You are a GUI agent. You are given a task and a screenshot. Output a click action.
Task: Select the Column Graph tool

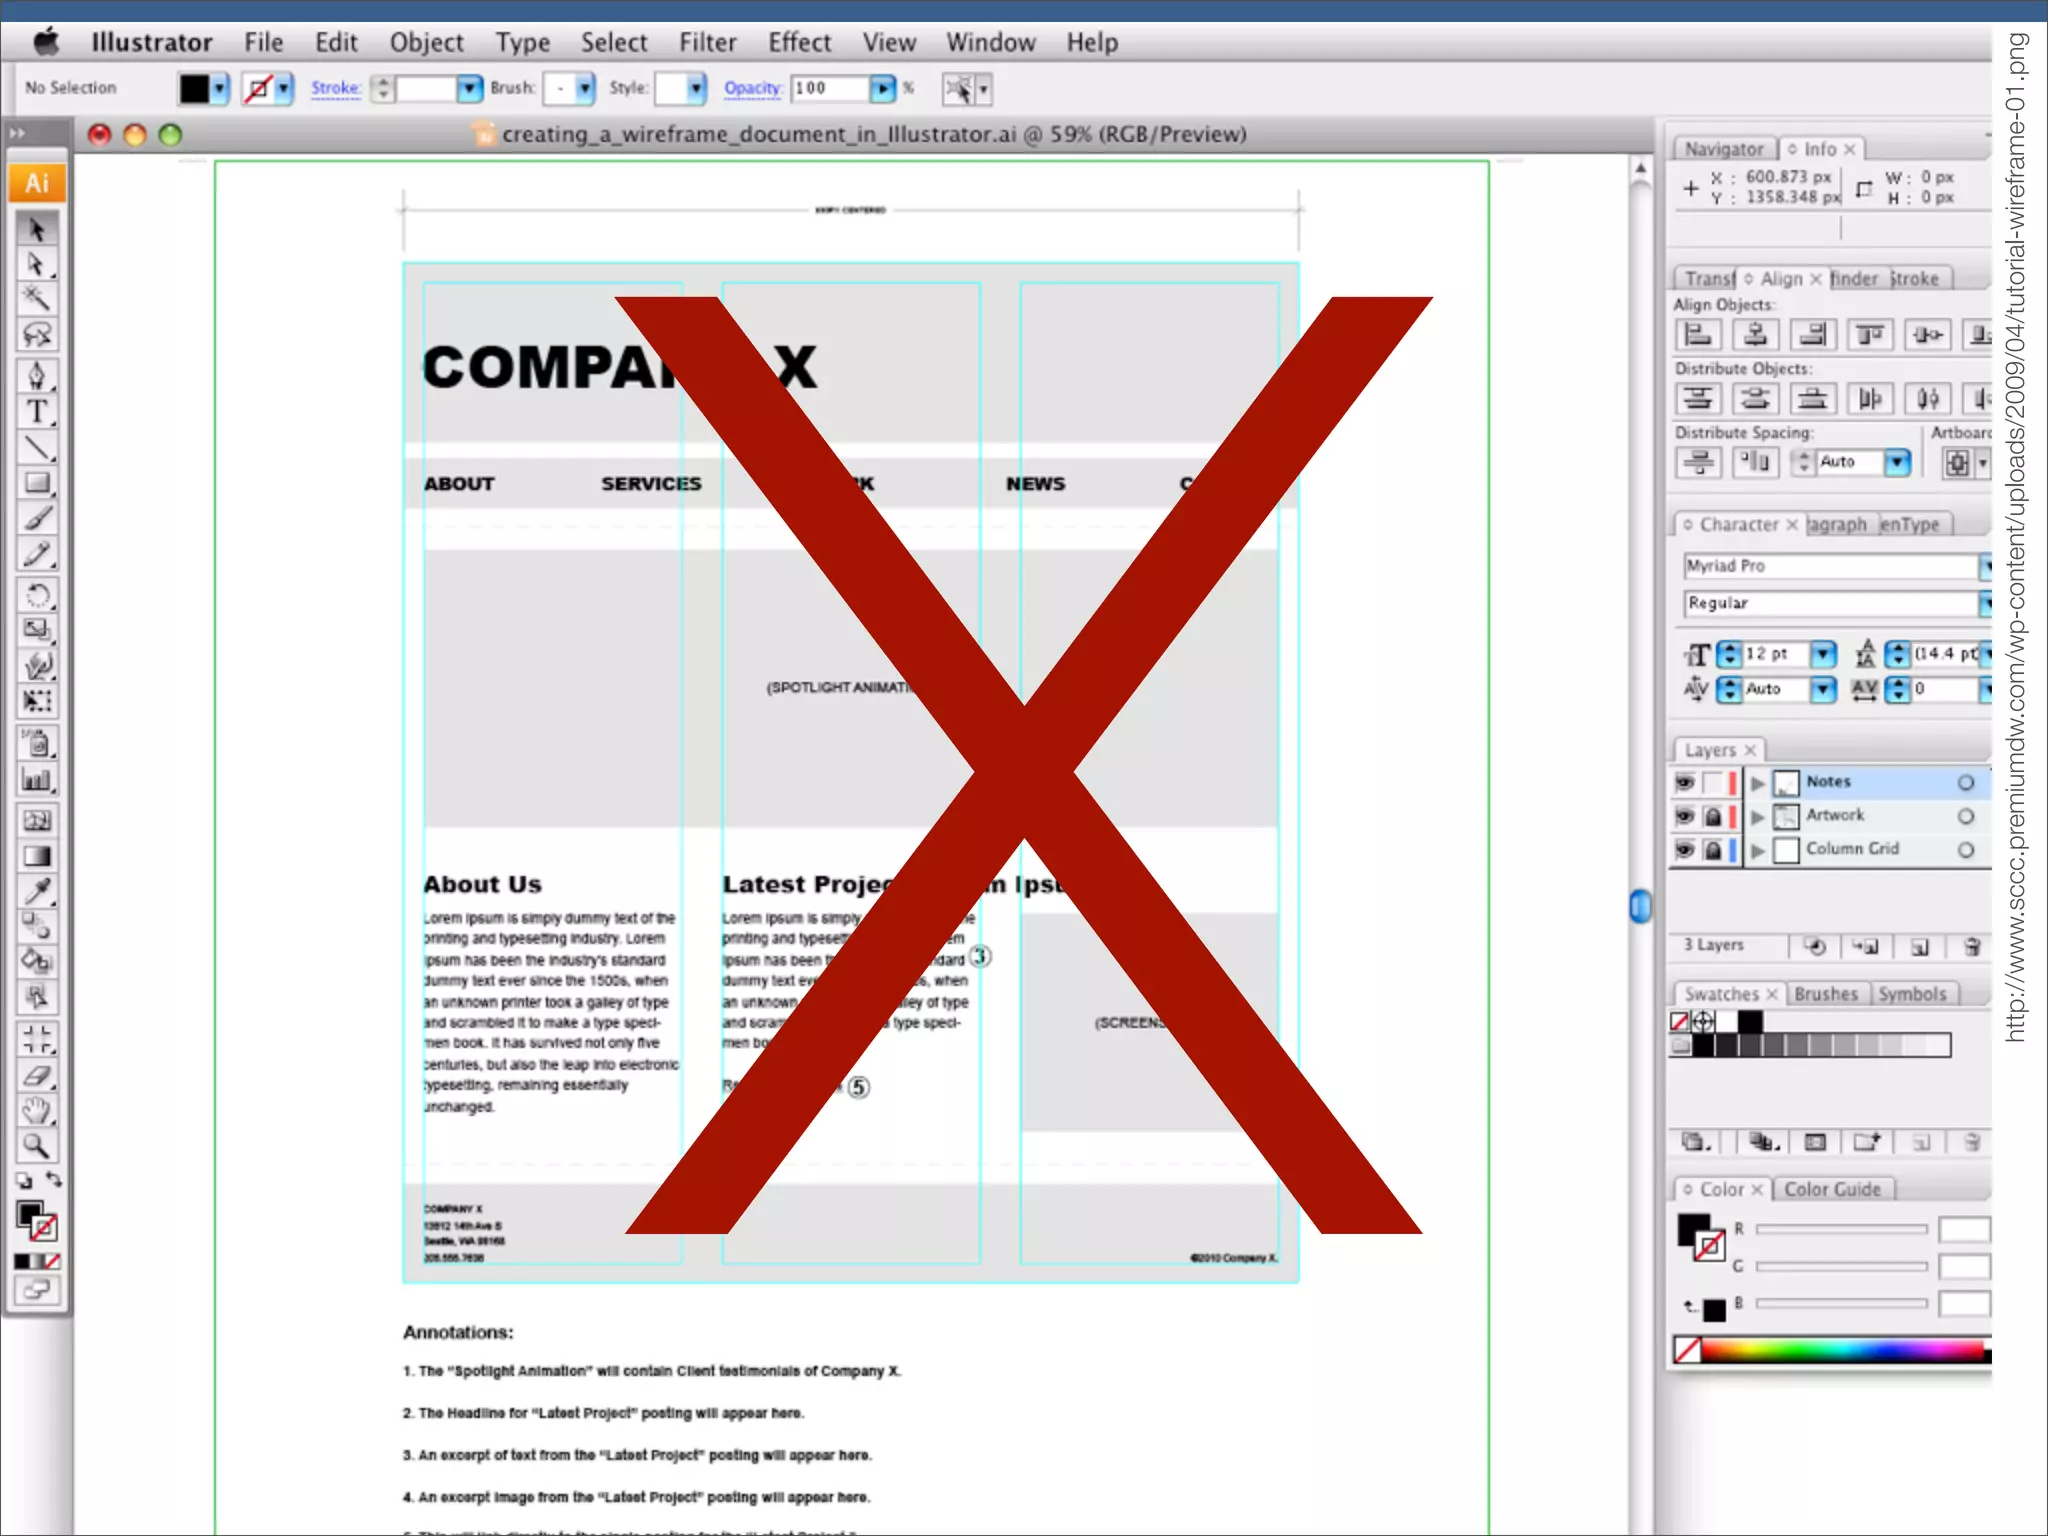coord(37,780)
